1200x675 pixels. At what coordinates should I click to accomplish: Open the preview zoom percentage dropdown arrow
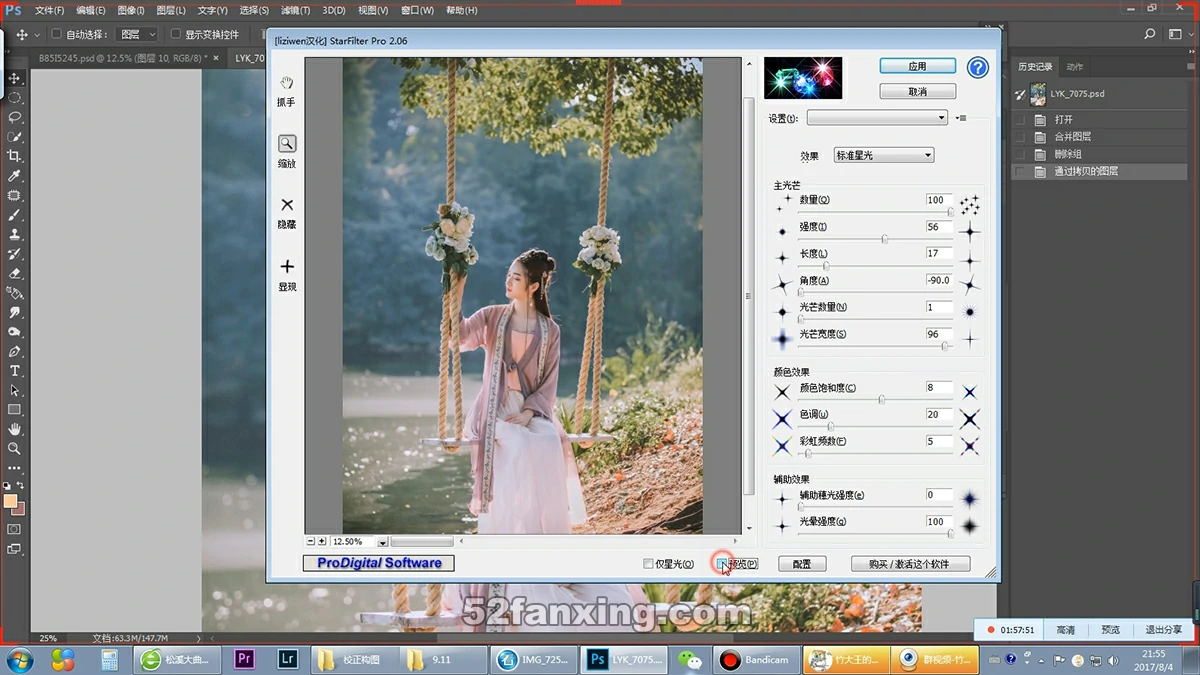(x=382, y=542)
